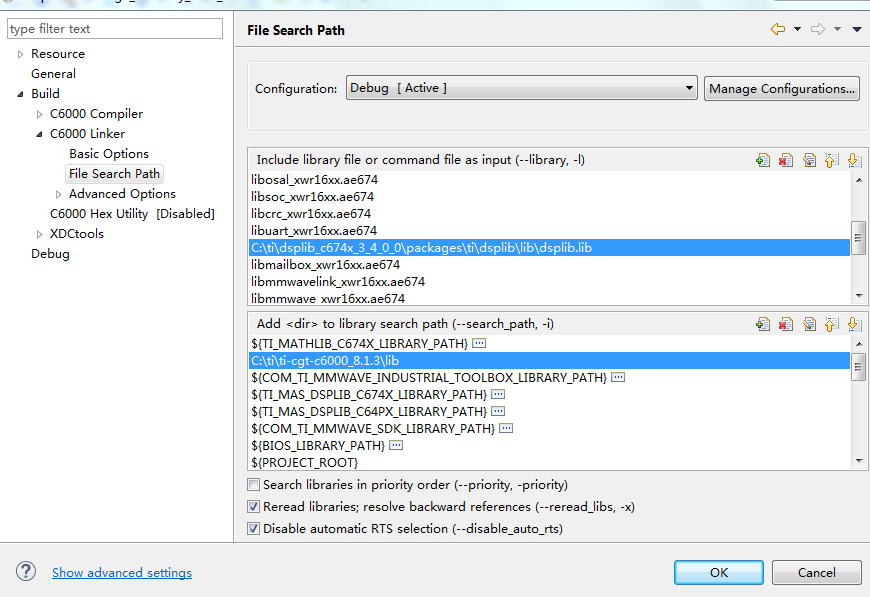The width and height of the screenshot is (870, 597).
Task: Click the help question mark icon
Action: tap(26, 572)
